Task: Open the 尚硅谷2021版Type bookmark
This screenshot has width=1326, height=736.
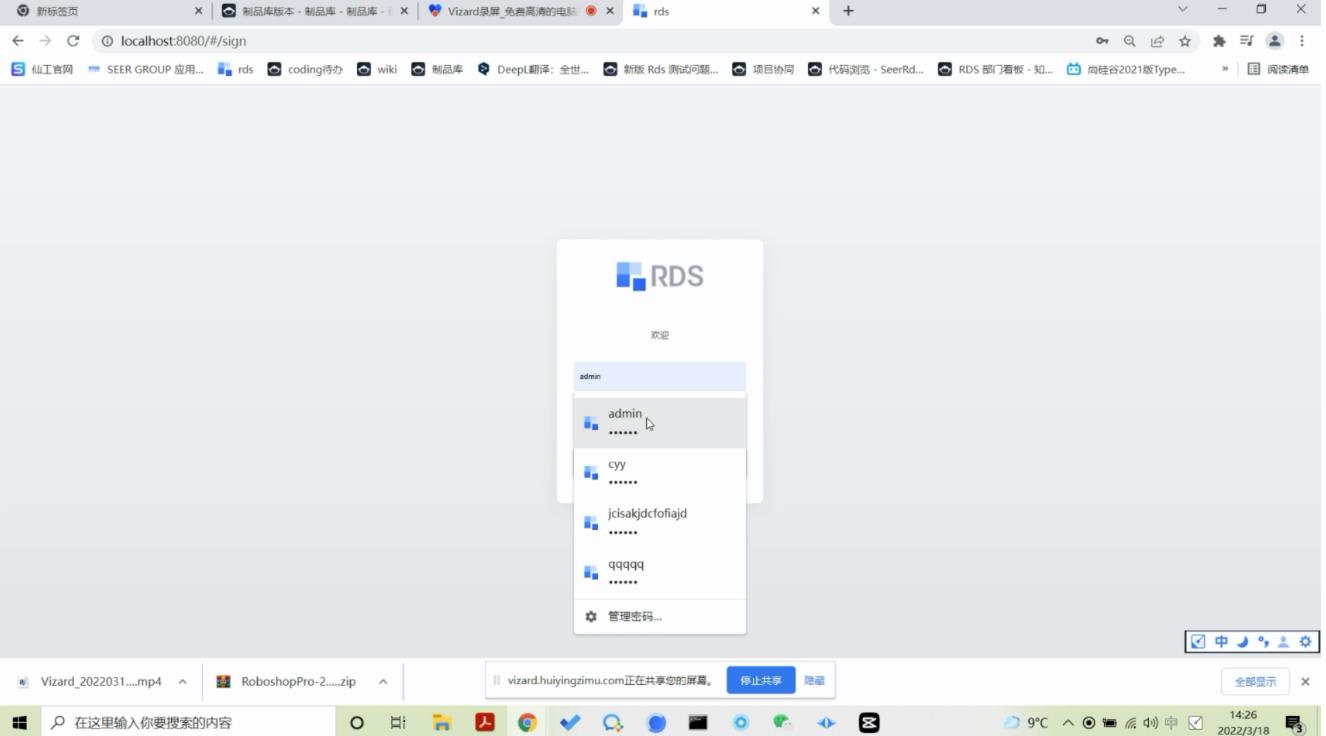Action: click(x=1126, y=69)
